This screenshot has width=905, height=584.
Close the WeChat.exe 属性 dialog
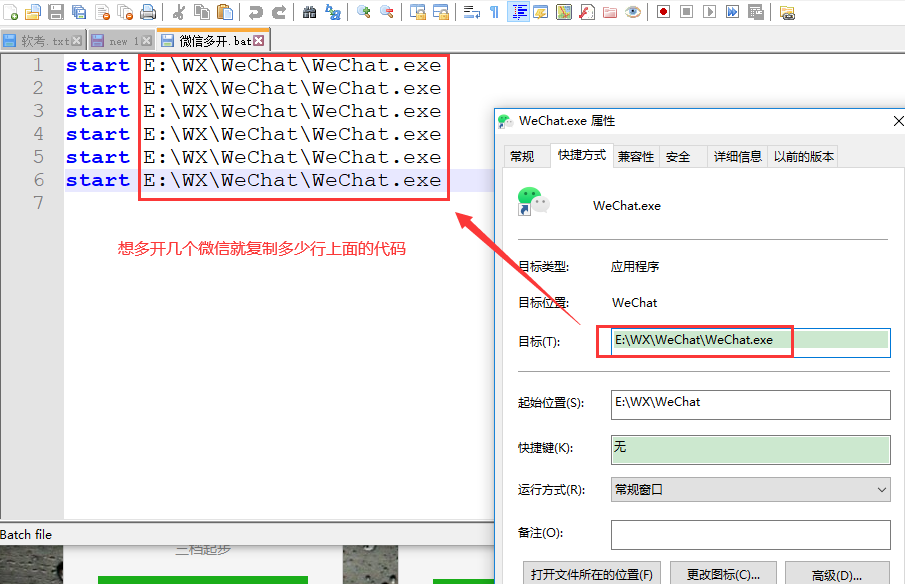[x=898, y=121]
